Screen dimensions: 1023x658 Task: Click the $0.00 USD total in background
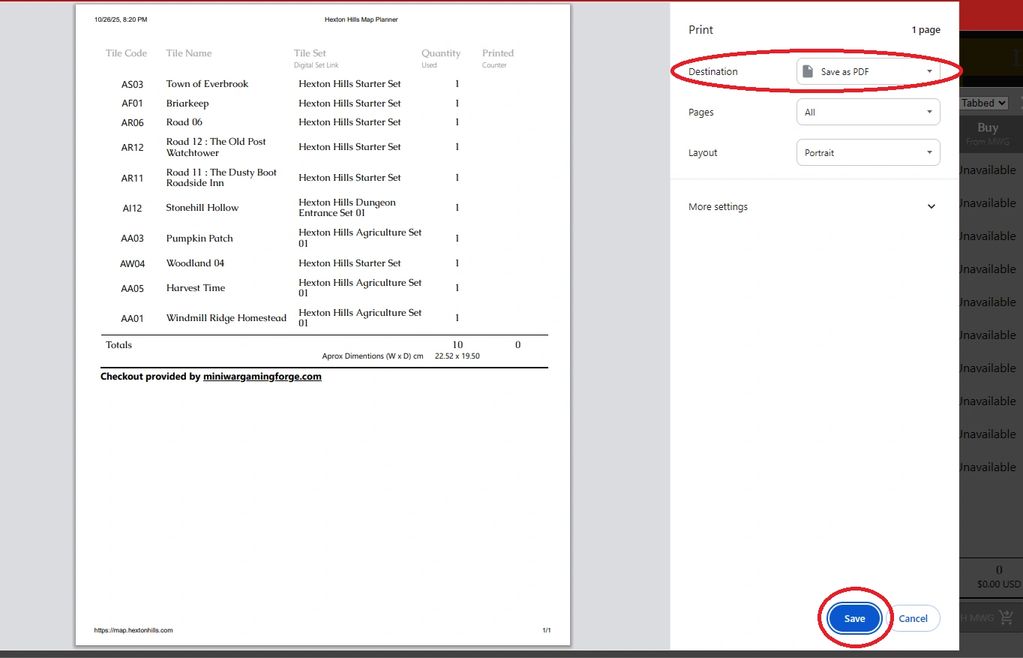(x=998, y=584)
